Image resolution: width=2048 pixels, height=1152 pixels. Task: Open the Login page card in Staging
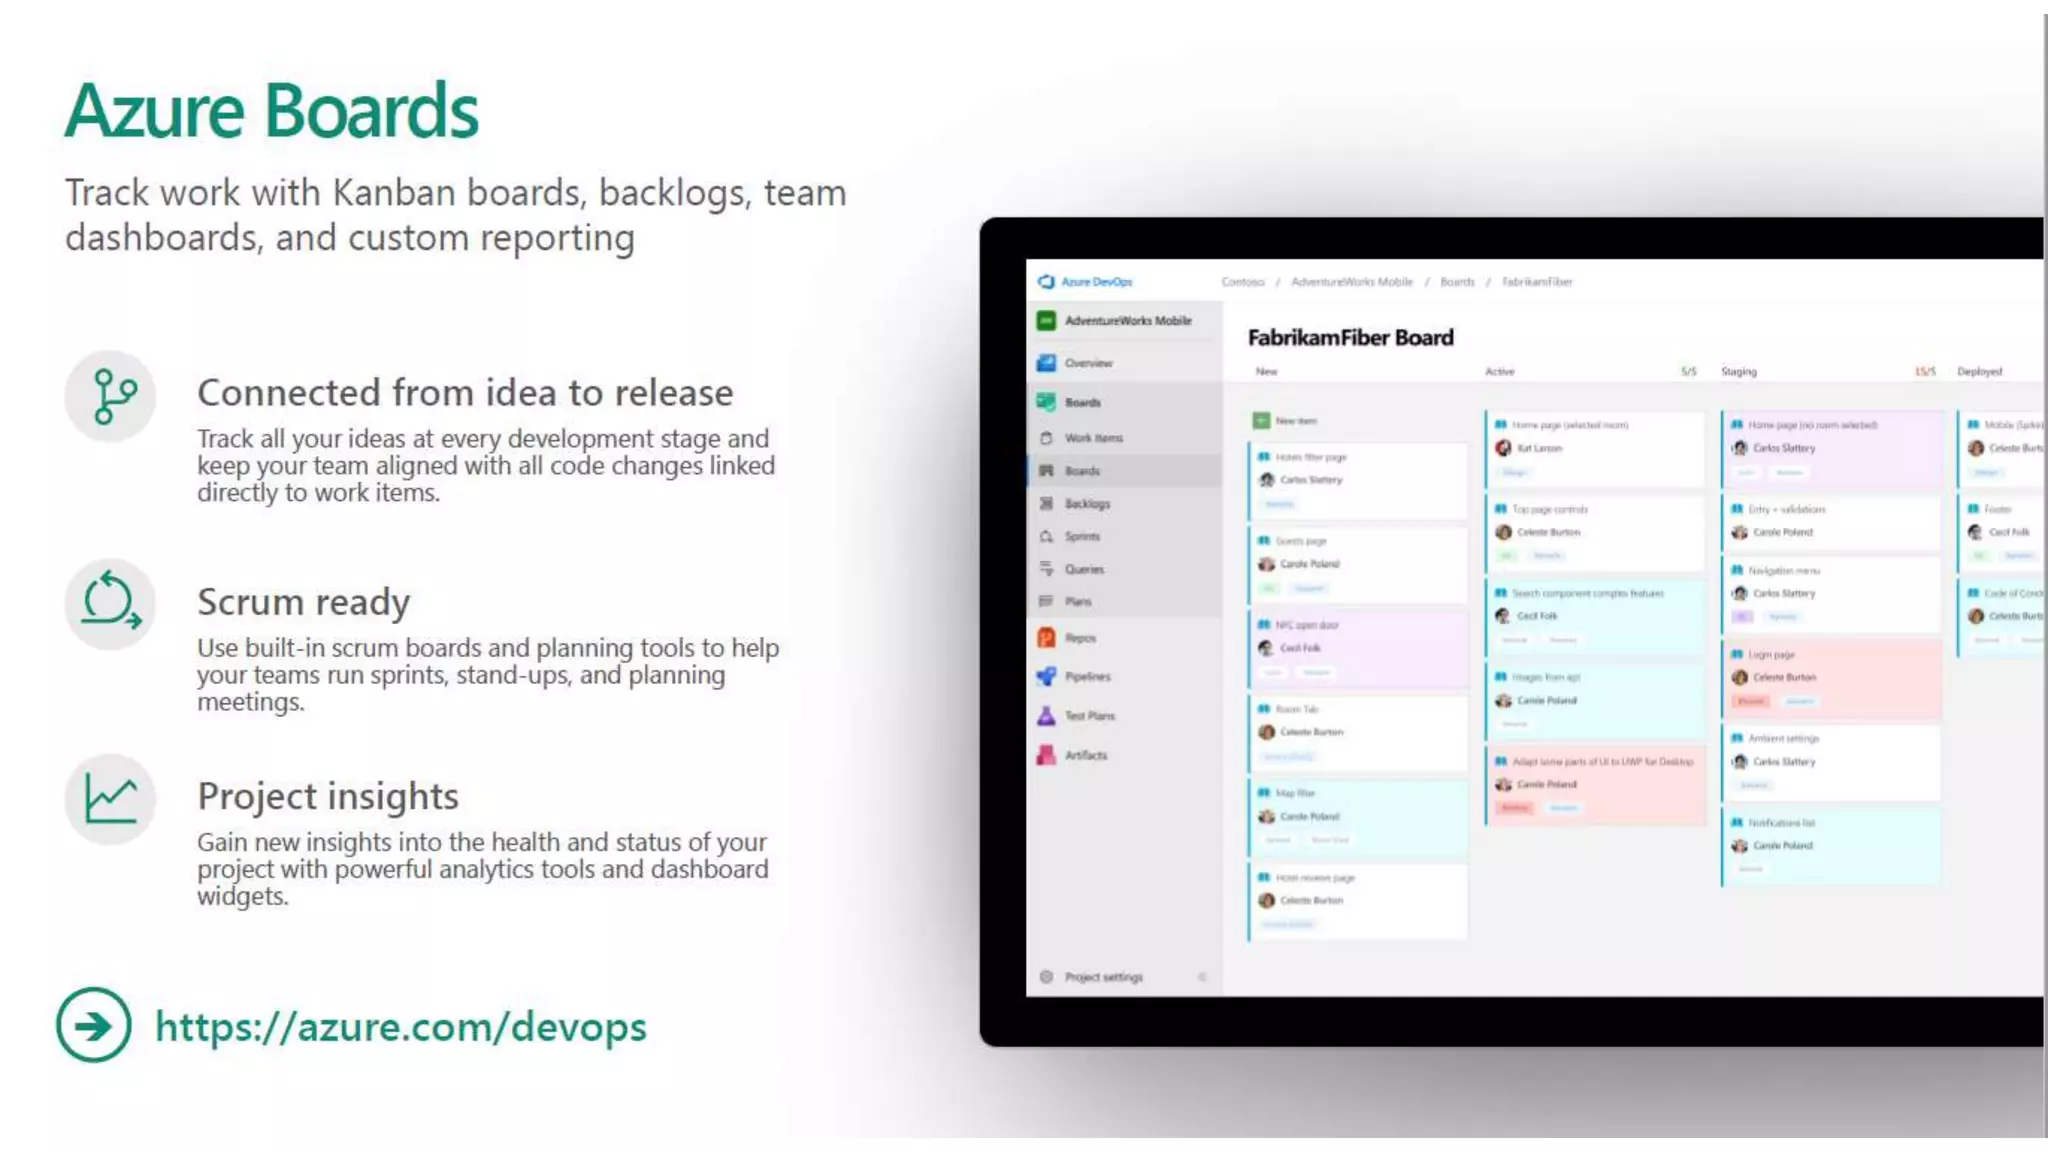tap(1771, 655)
